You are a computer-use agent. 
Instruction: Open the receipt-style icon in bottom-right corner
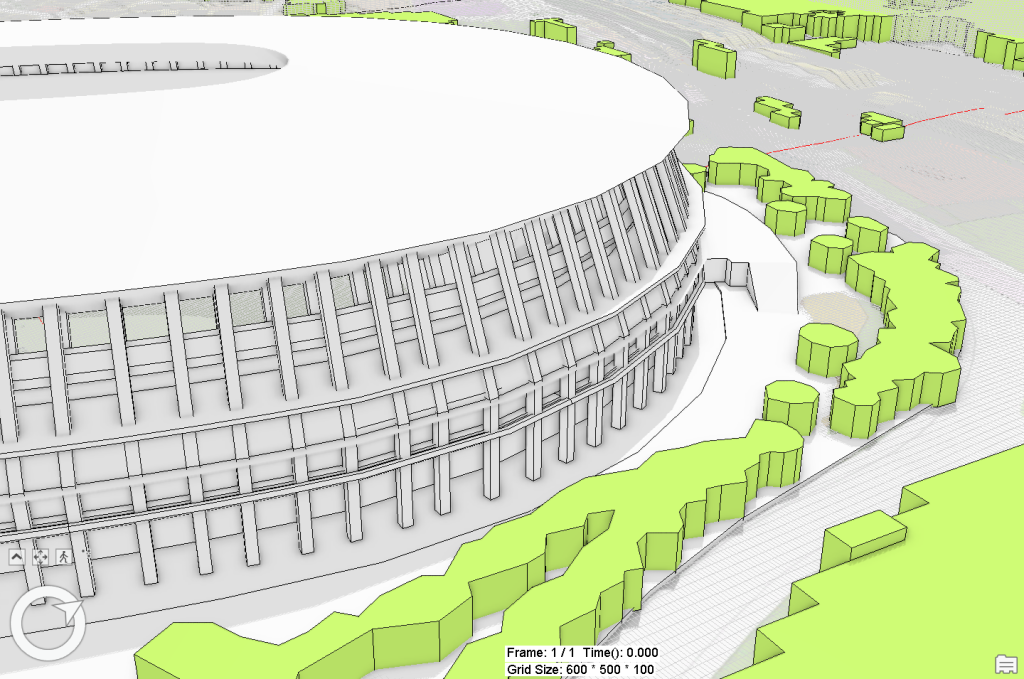point(1006,665)
